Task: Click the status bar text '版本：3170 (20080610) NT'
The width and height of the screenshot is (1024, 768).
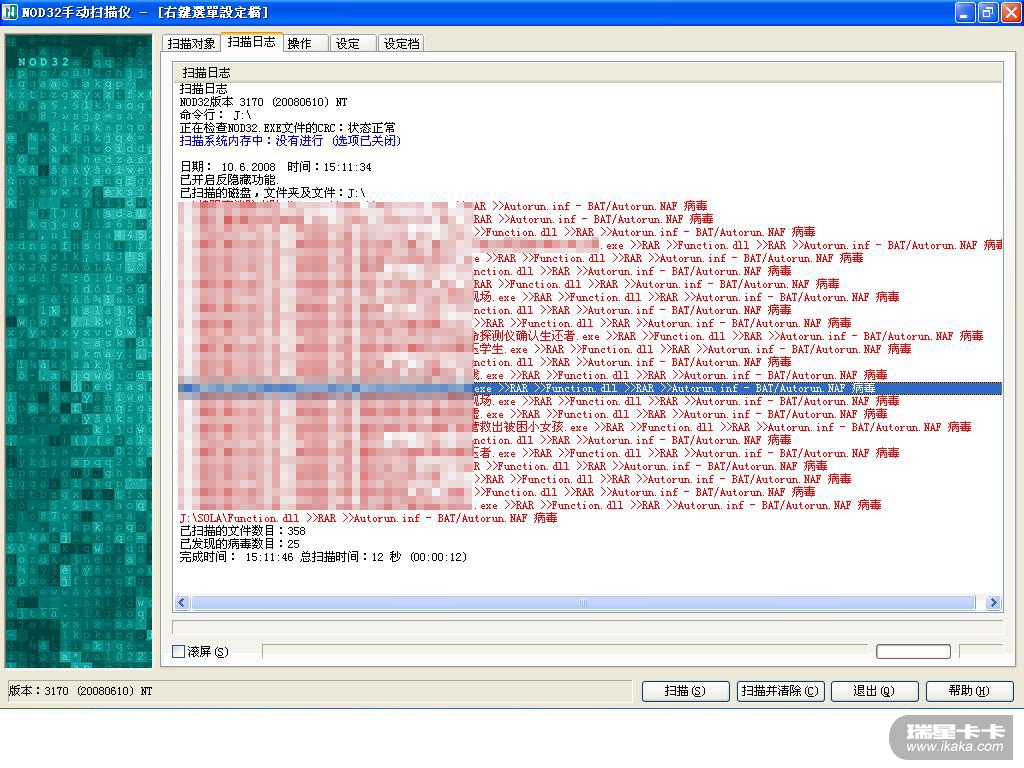Action: tap(80, 690)
